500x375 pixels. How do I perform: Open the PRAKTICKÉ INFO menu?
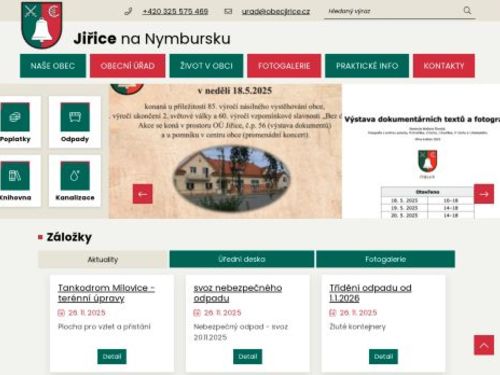pyautogui.click(x=367, y=66)
